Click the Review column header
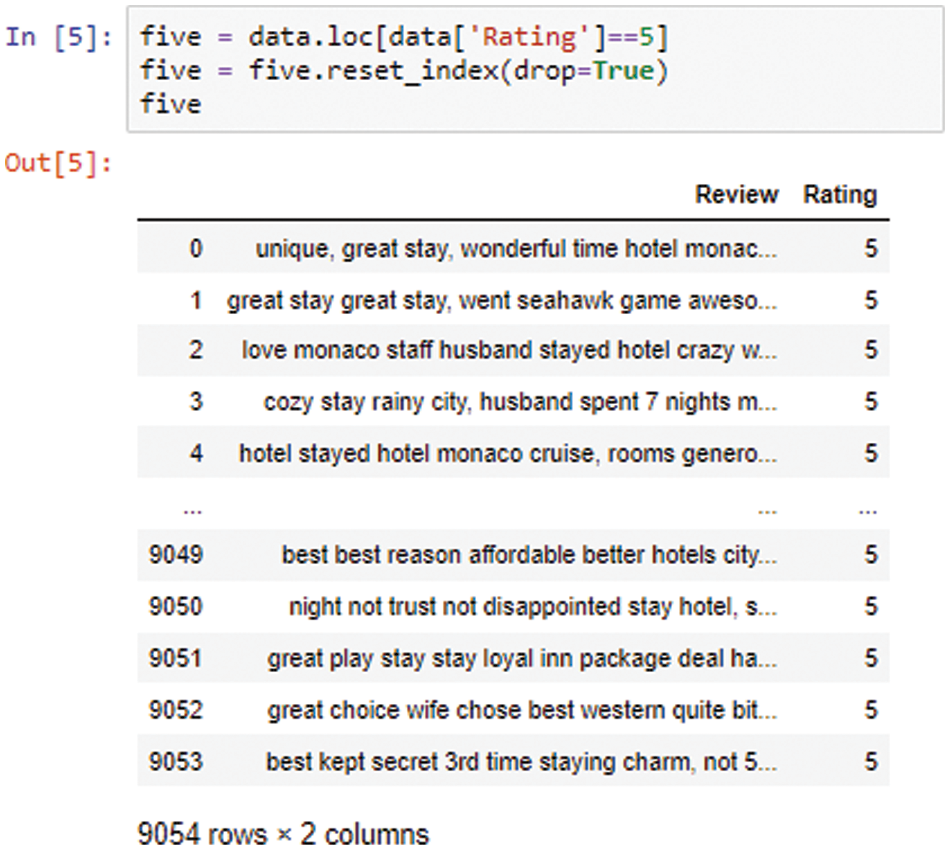 [x=737, y=195]
